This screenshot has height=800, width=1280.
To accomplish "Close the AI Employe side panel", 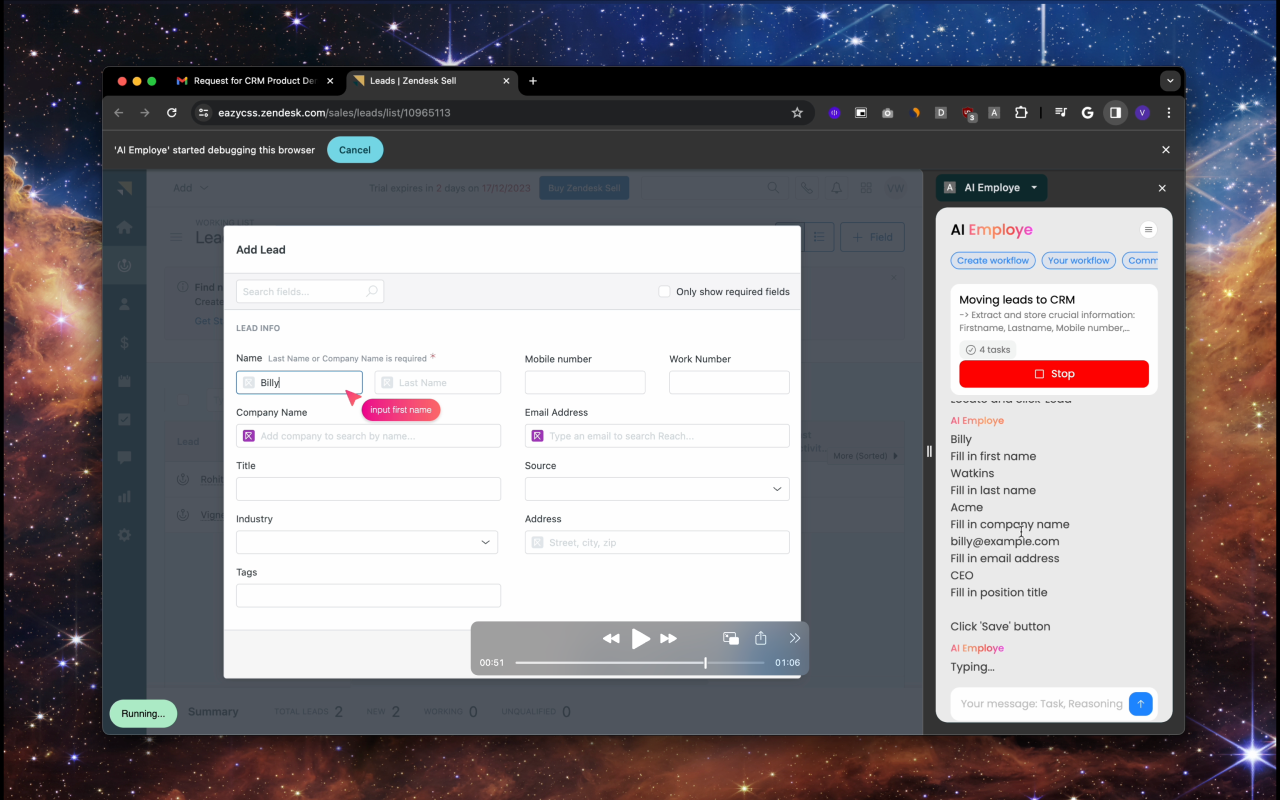I will click(x=1162, y=188).
